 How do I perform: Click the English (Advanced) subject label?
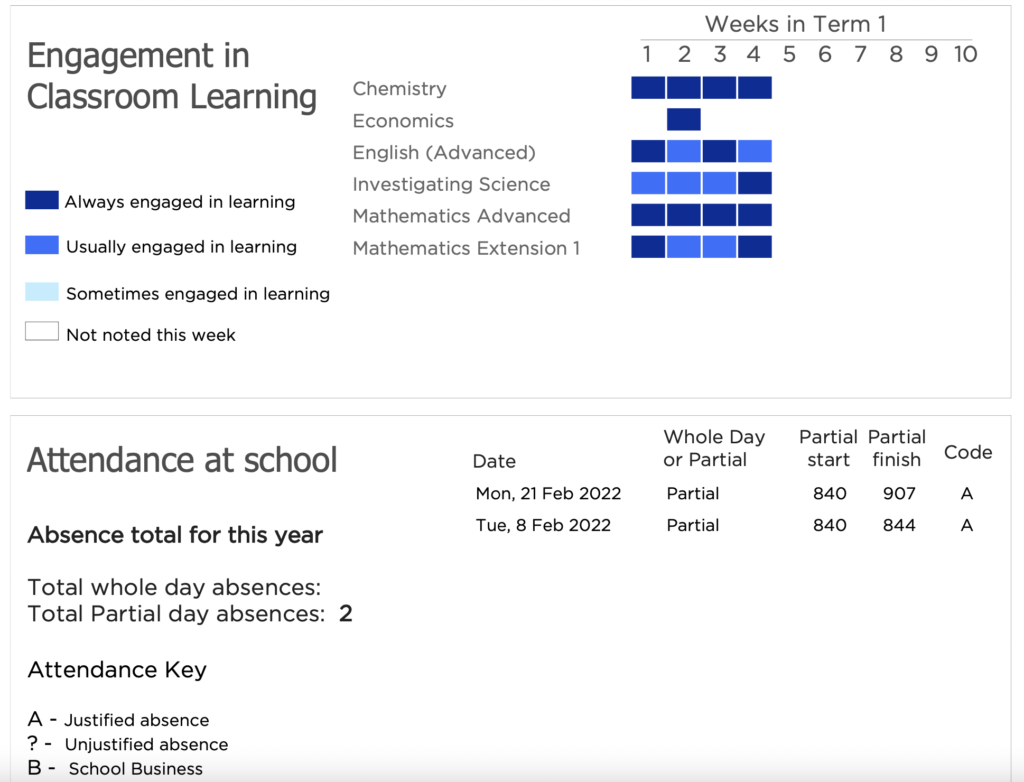point(444,153)
